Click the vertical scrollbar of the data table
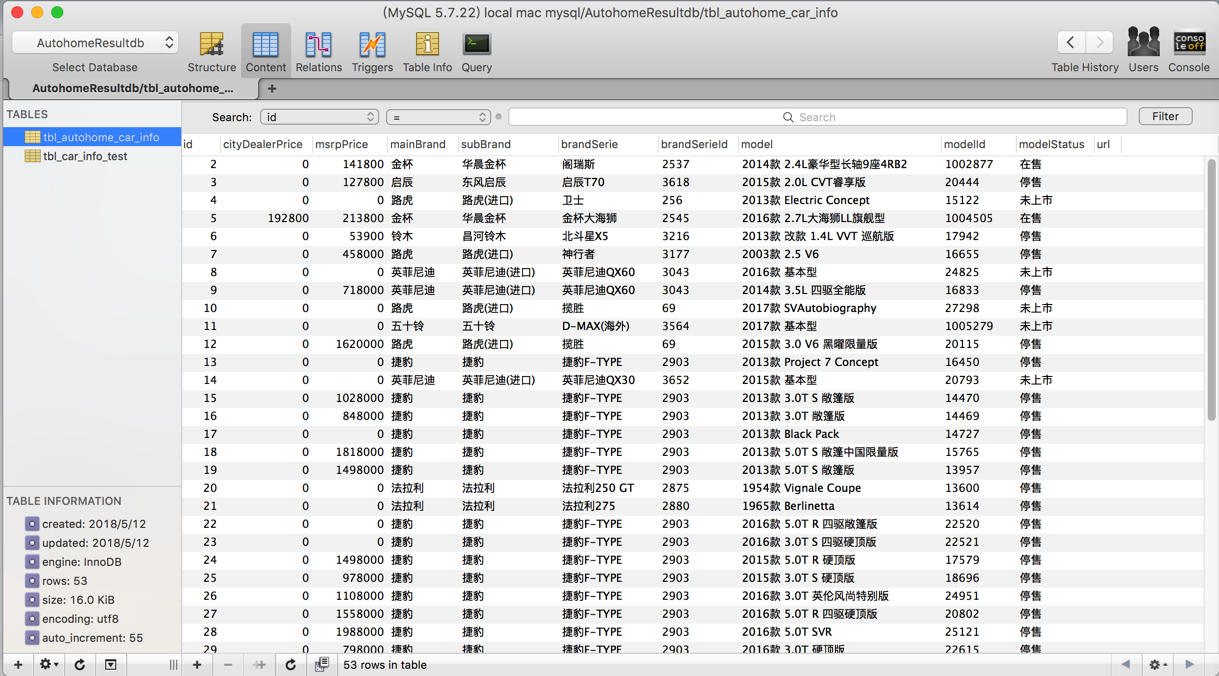Screen dimensions: 1219x676 1211,290
